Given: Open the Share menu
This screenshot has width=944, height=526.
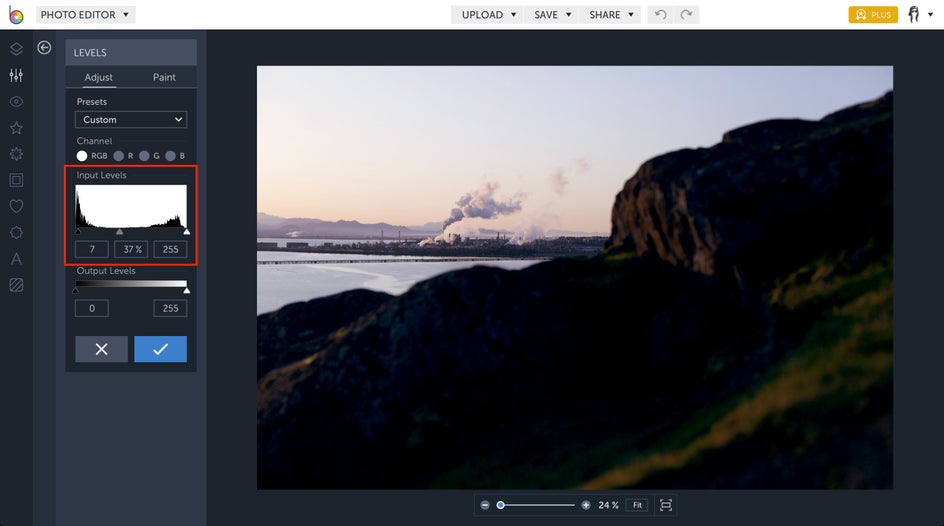Looking at the screenshot, I should [610, 14].
